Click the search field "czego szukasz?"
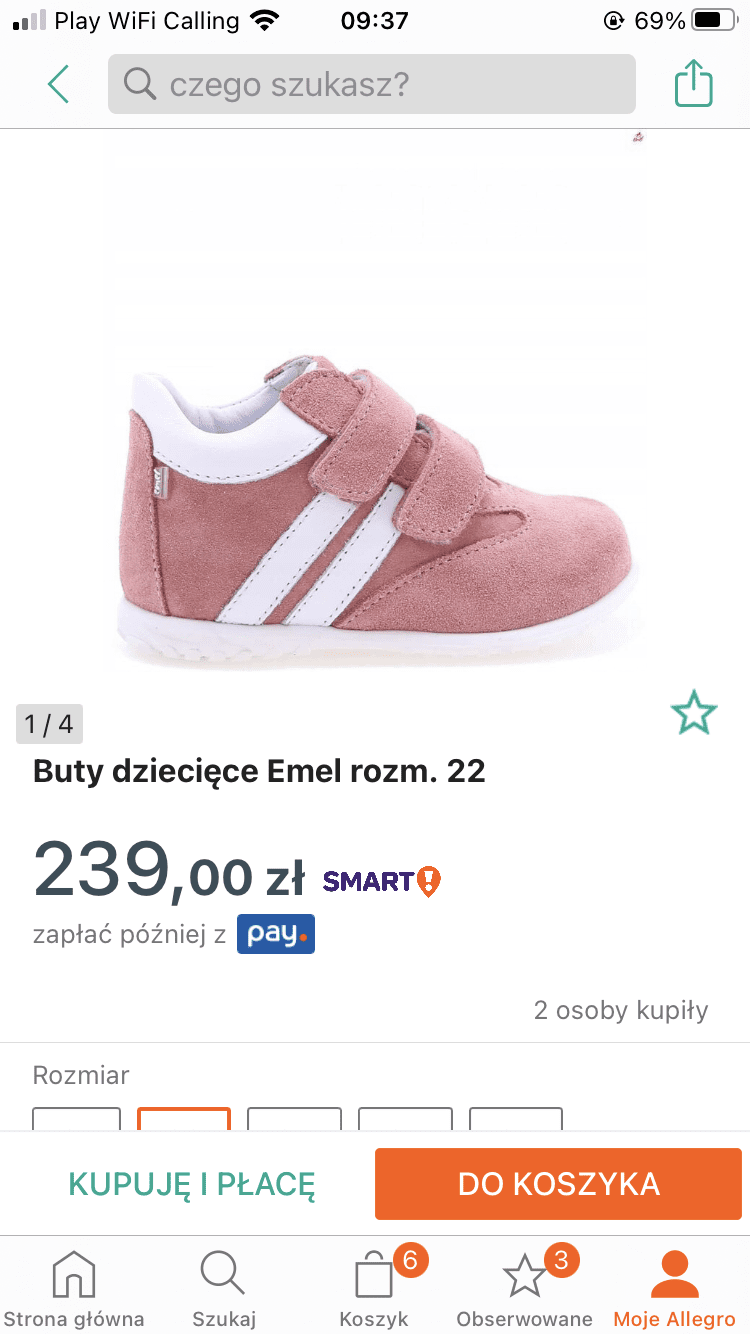The image size is (750, 1334). tap(371, 84)
